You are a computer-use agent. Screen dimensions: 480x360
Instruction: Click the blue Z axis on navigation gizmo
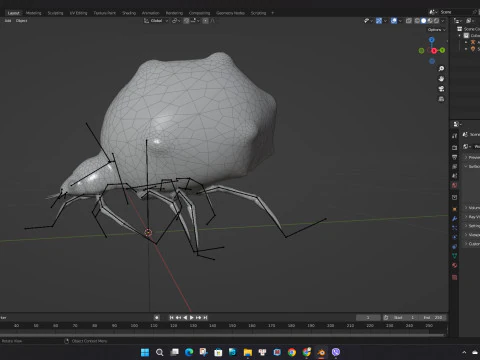tap(432, 40)
